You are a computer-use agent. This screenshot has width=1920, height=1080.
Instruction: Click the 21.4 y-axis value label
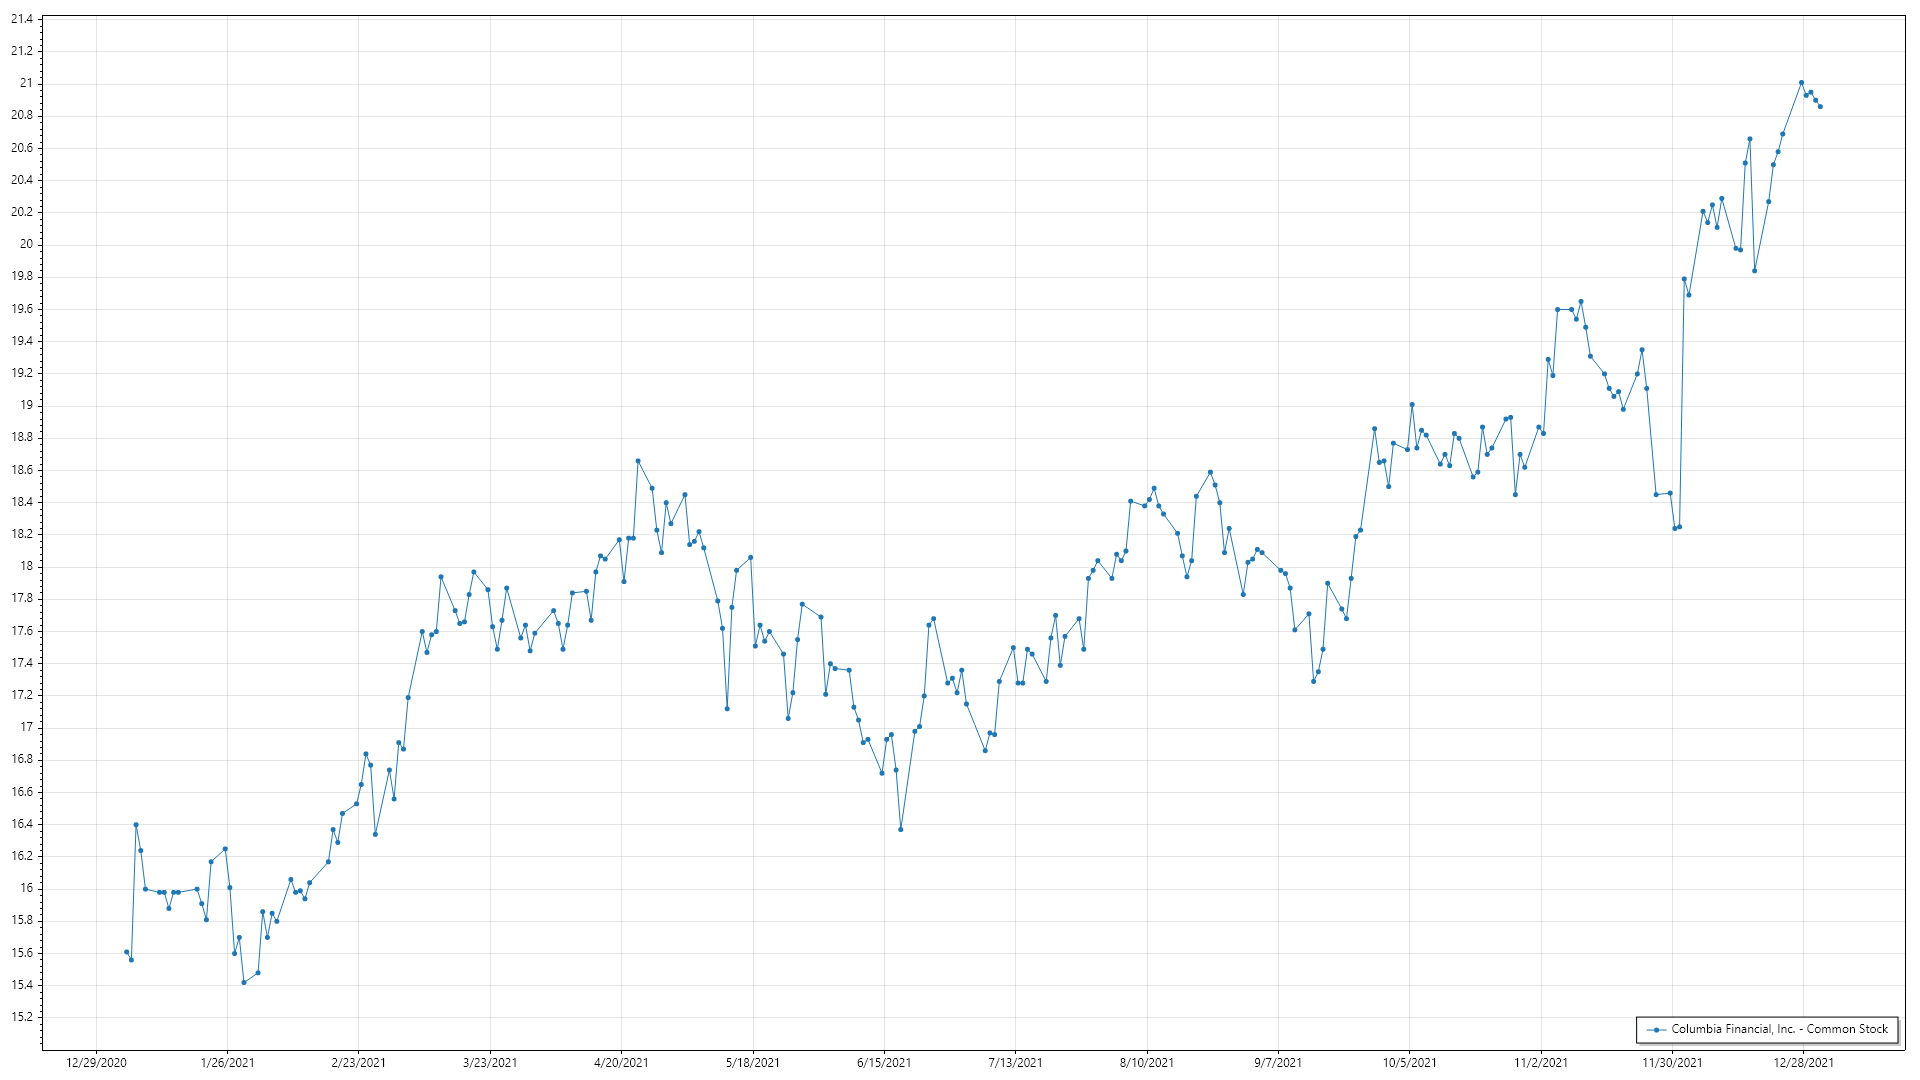(22, 19)
